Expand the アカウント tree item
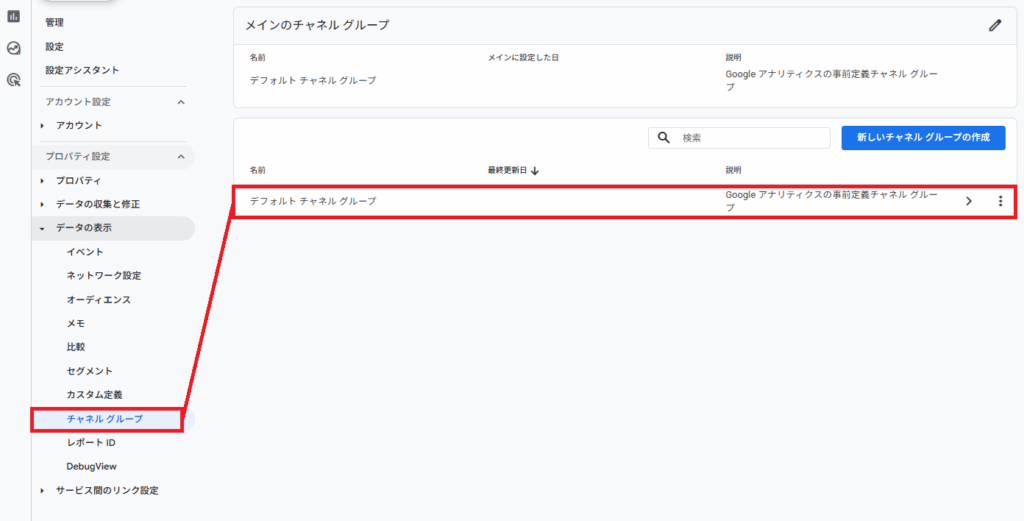1024x521 pixels. tap(42, 125)
